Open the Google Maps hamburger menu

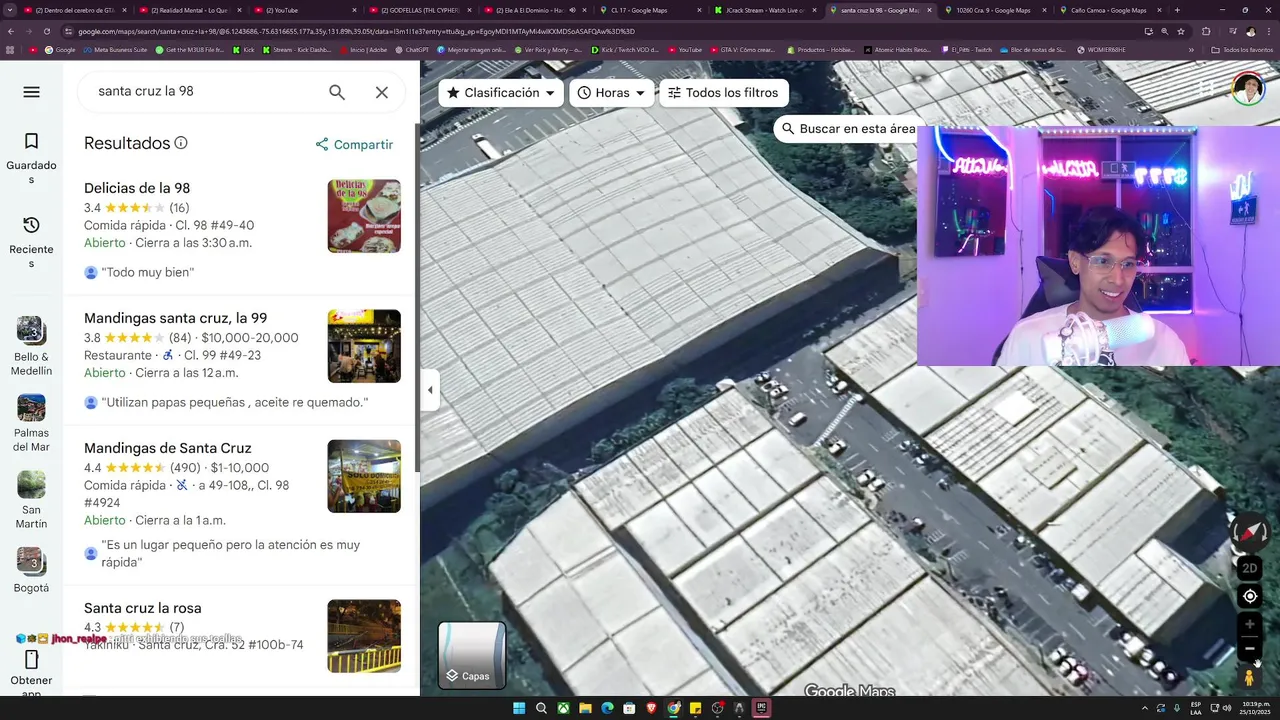click(x=31, y=92)
